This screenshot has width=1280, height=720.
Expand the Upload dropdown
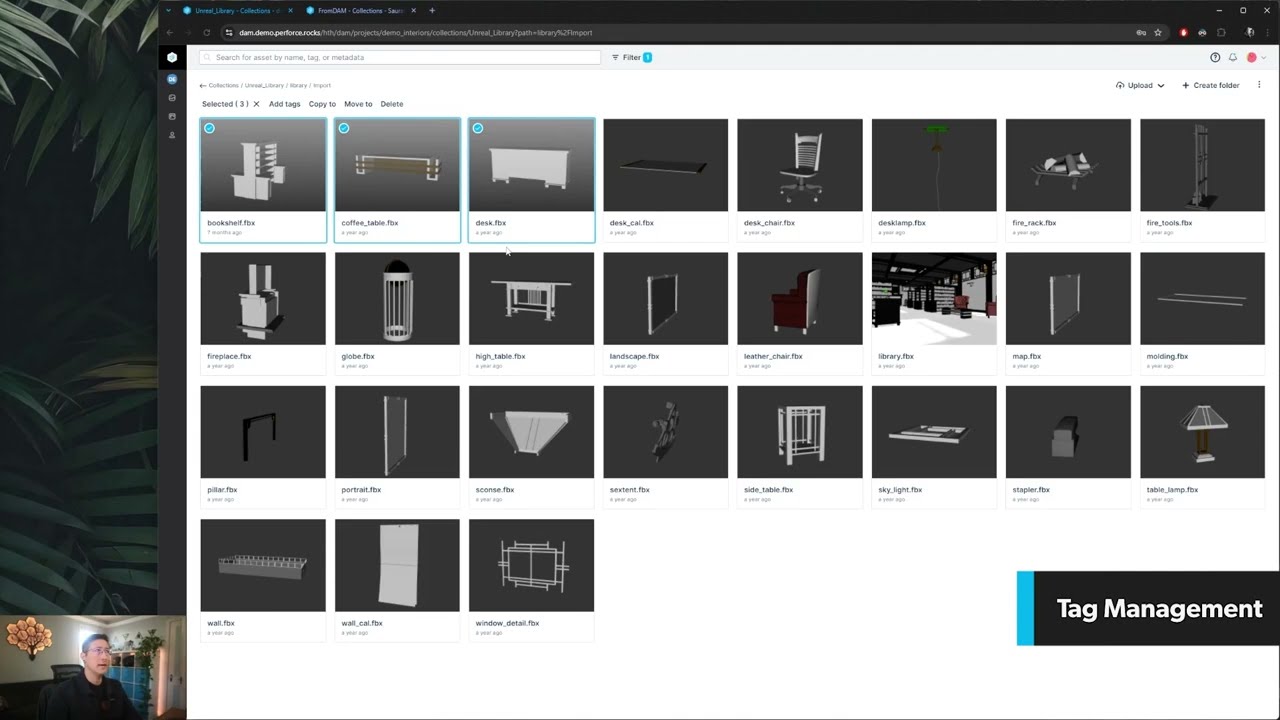(1140, 85)
